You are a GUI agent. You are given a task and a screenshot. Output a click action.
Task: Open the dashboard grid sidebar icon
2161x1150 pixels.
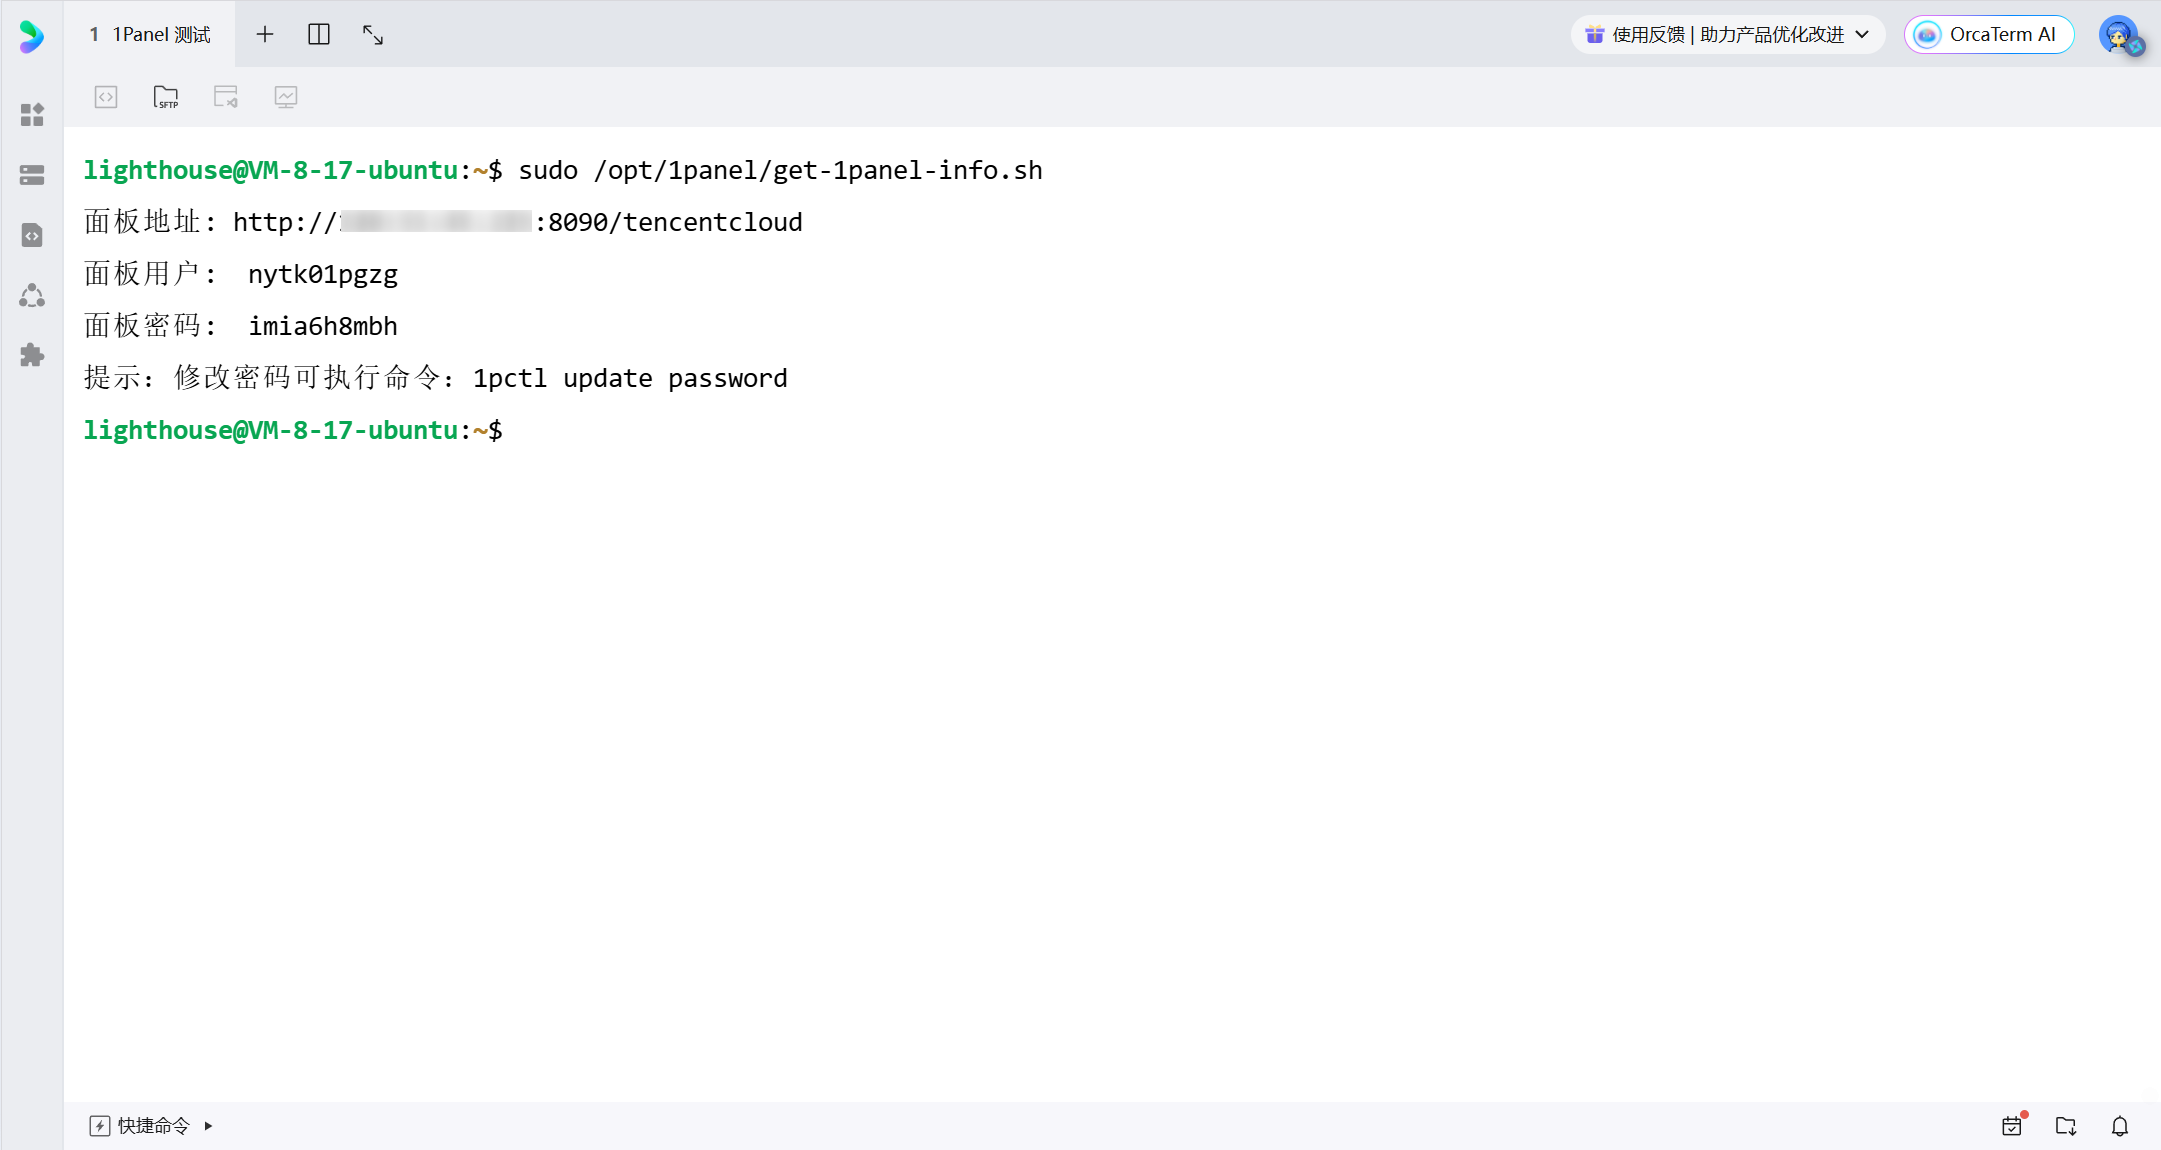(x=32, y=115)
